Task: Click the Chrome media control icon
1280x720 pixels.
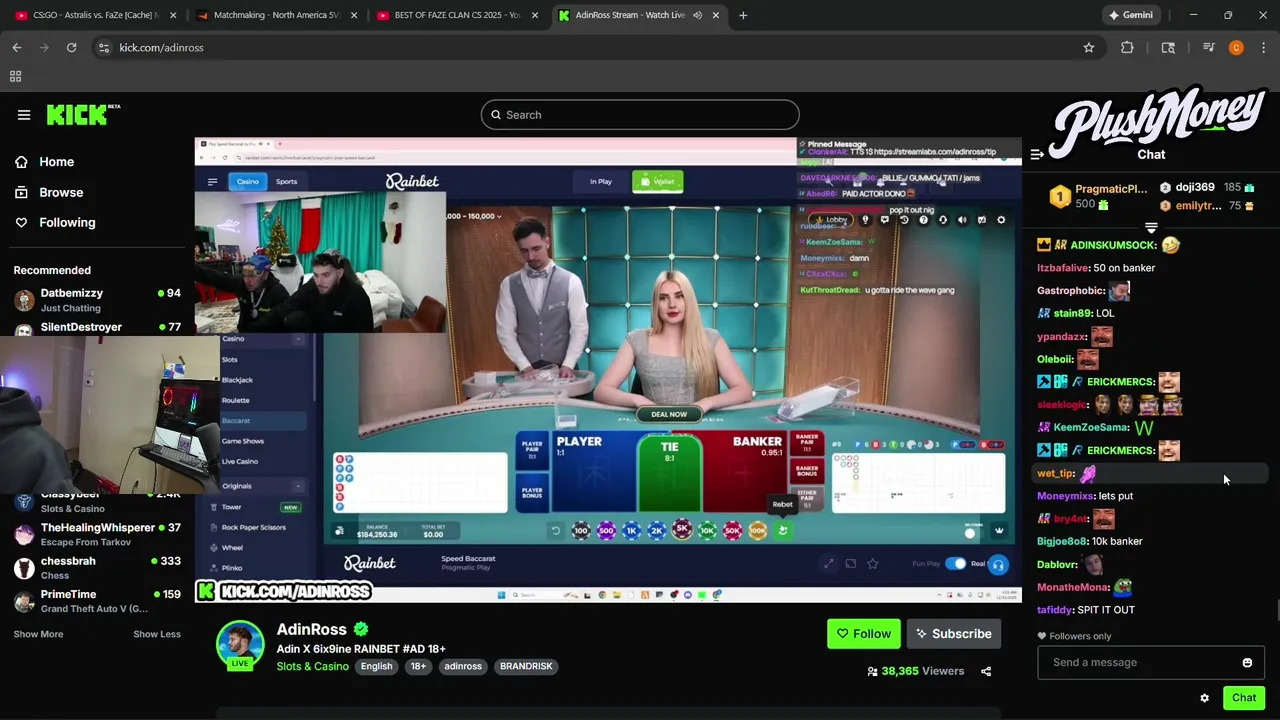Action: pos(1209,47)
